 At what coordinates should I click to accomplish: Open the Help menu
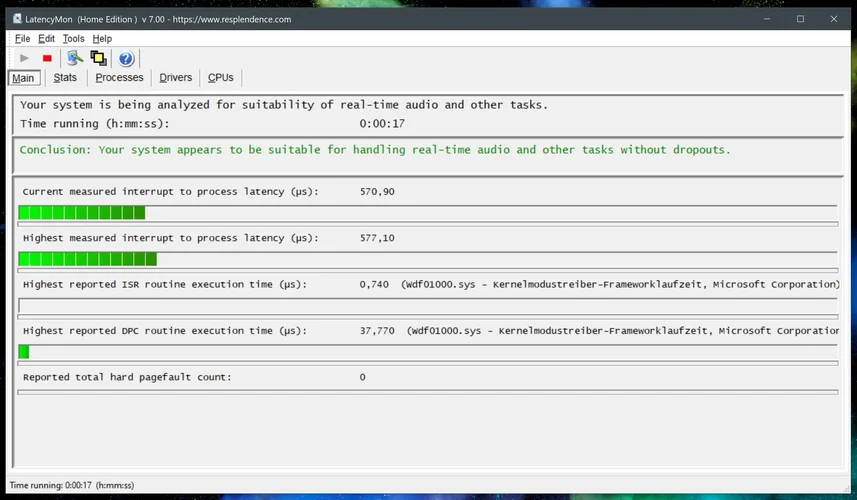102,39
